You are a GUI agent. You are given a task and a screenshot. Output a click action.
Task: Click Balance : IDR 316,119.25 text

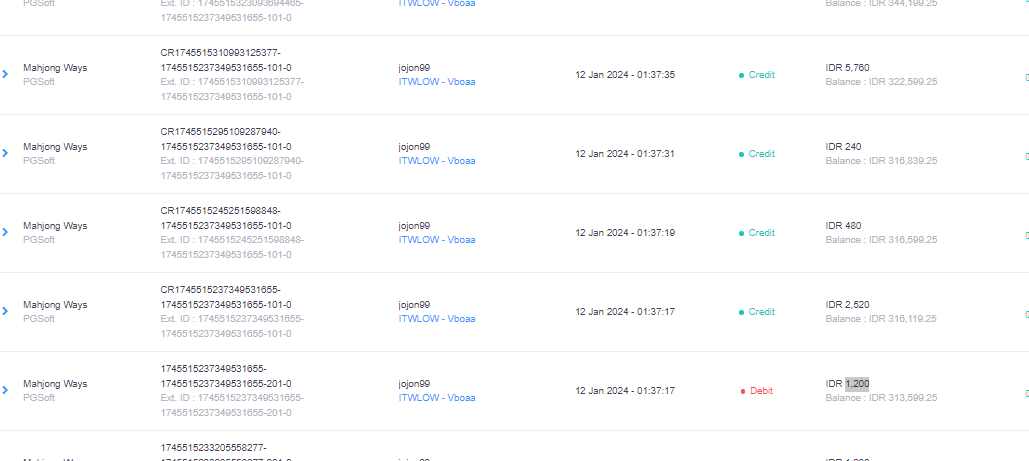tap(881, 319)
